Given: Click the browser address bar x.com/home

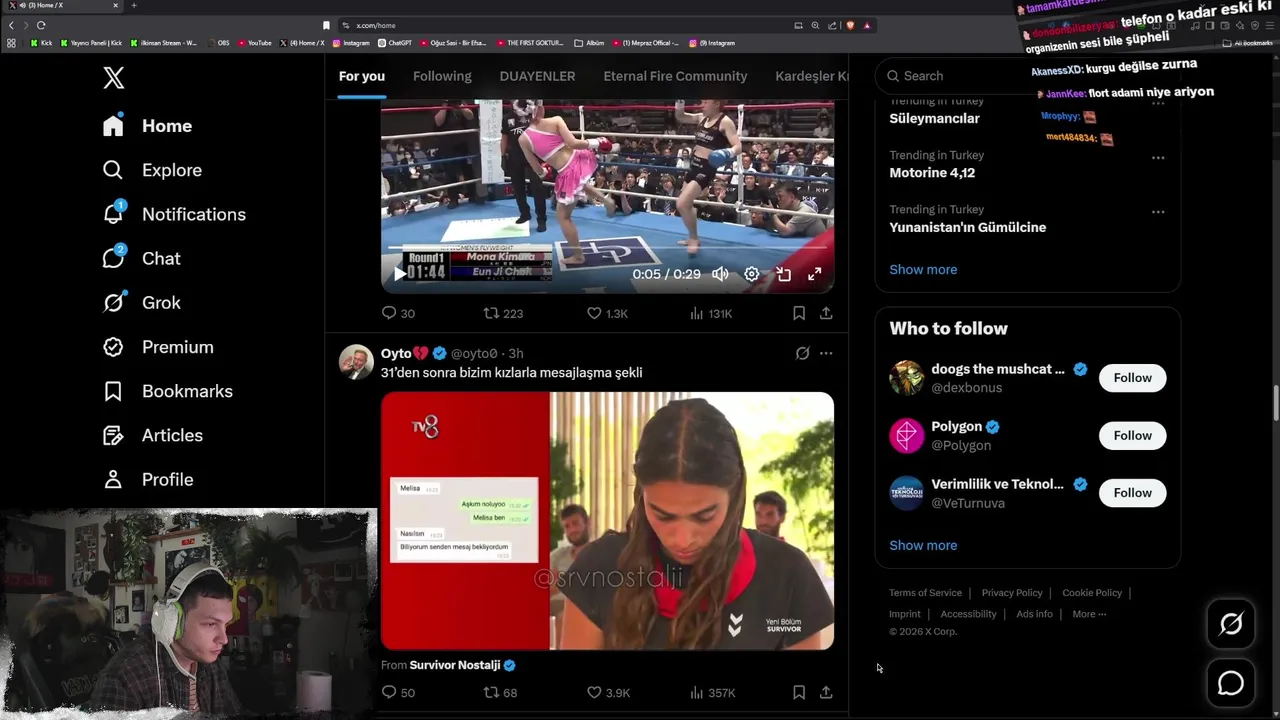Looking at the screenshot, I should coord(560,25).
